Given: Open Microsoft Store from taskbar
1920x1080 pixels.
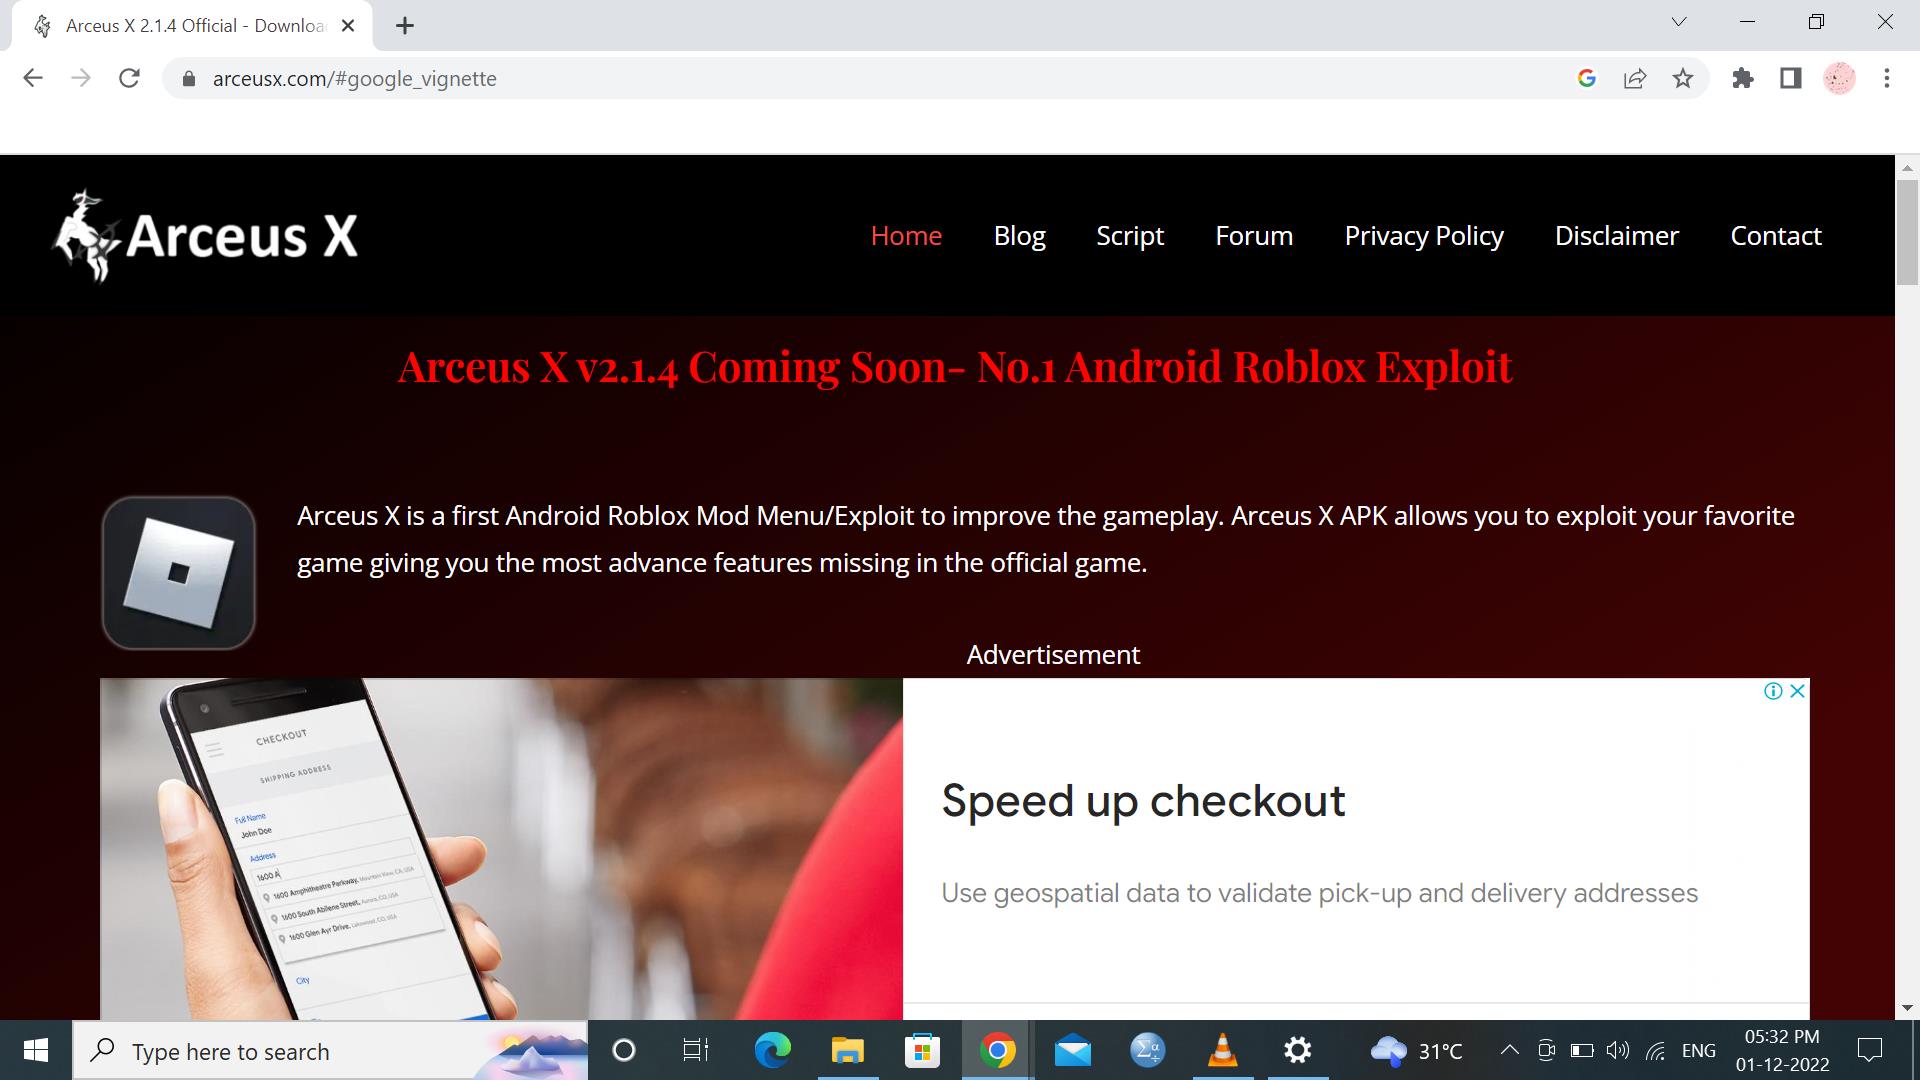Looking at the screenshot, I should (x=922, y=1050).
